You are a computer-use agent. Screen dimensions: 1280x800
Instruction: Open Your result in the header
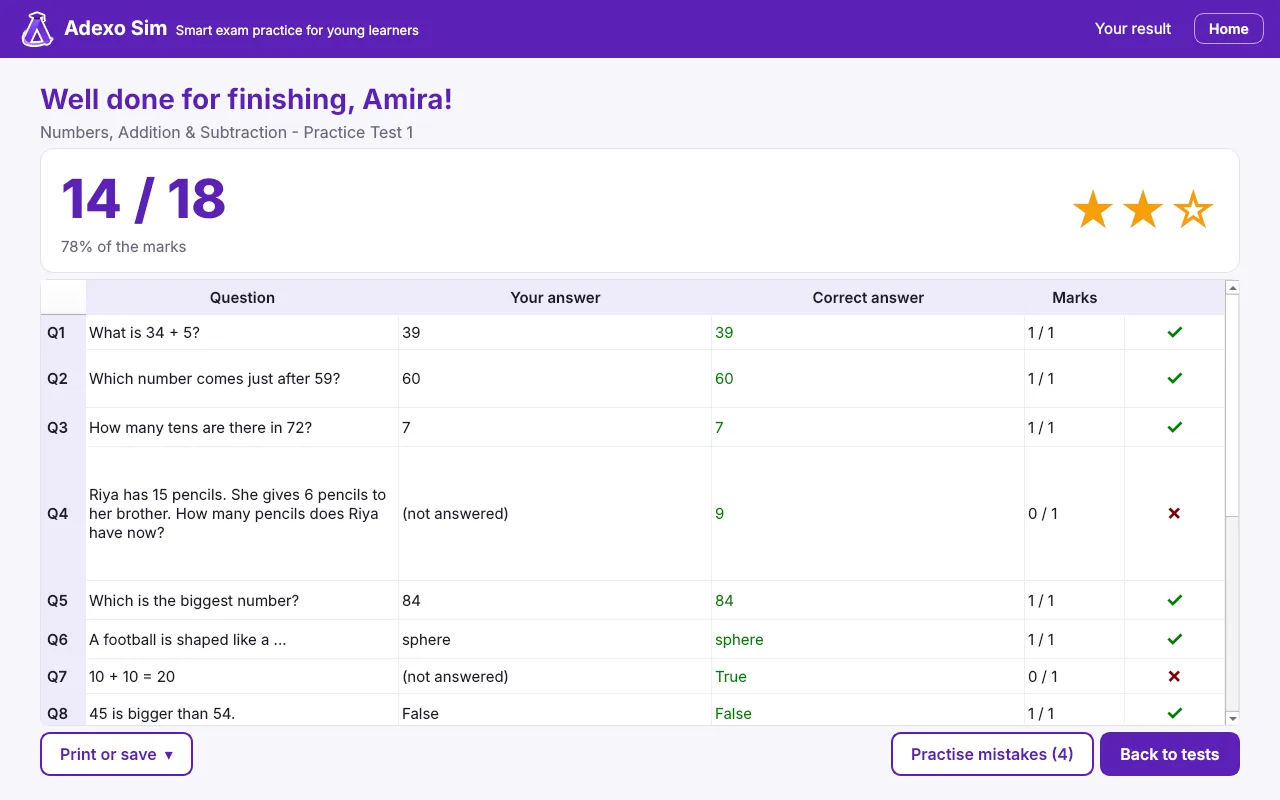click(x=1133, y=29)
